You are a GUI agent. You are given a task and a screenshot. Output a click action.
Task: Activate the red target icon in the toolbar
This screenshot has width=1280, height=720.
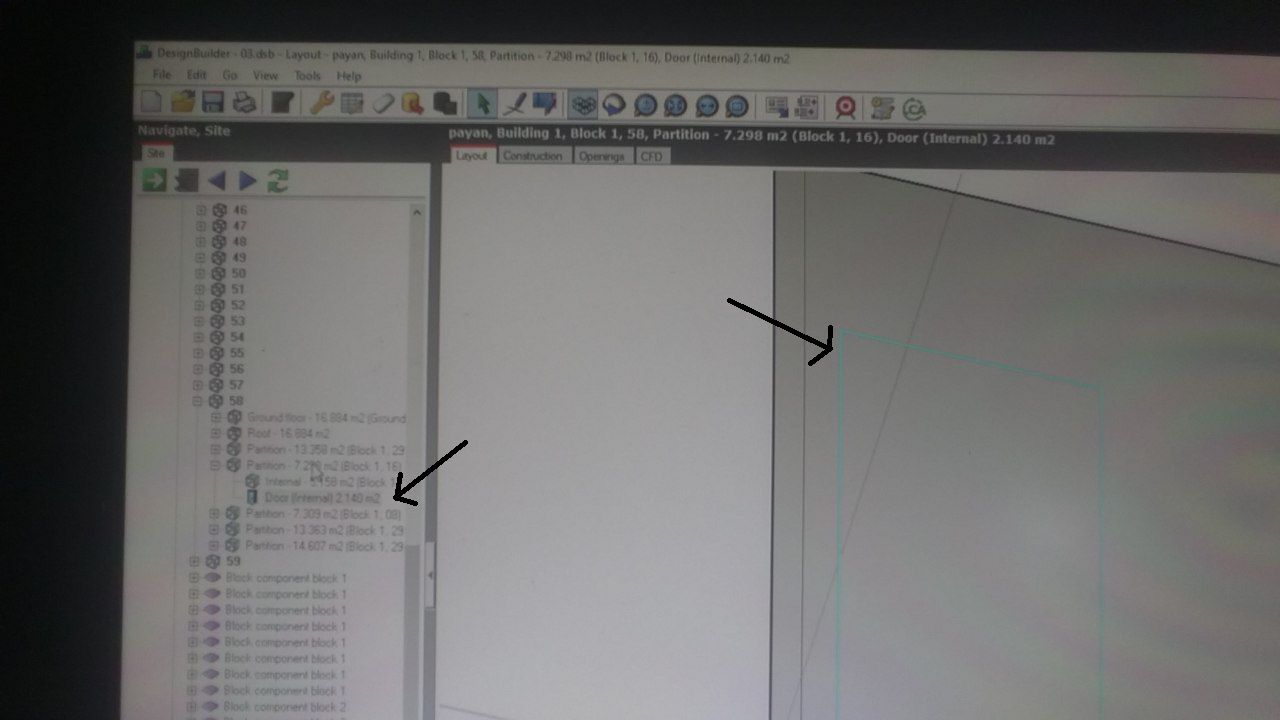pos(846,107)
